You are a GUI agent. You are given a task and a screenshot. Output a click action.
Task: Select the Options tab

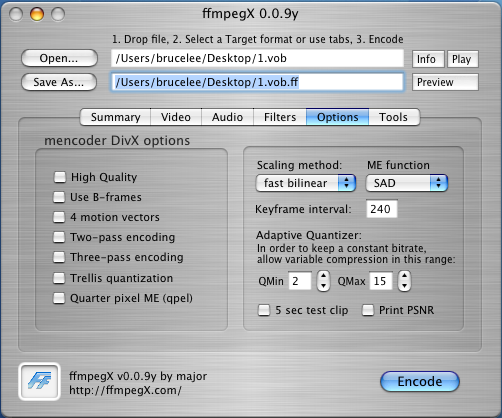[x=337, y=117]
